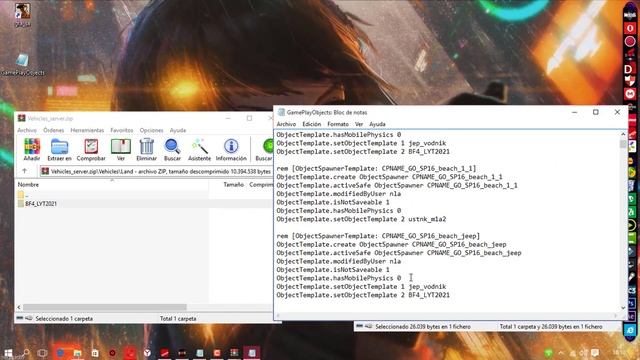Open the notification center icon in tray
Screen dimensions: 640x360
pyautogui.click(x=595, y=353)
